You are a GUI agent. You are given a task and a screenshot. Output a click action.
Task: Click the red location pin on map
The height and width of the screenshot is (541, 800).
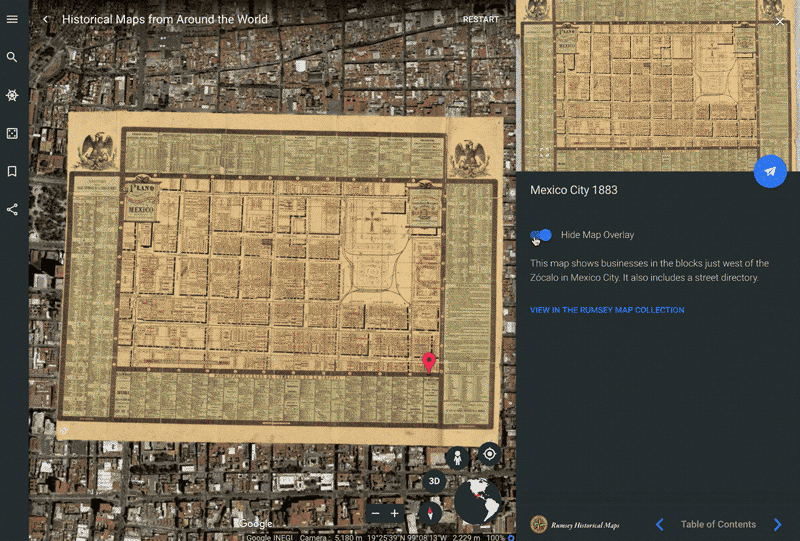coord(429,362)
